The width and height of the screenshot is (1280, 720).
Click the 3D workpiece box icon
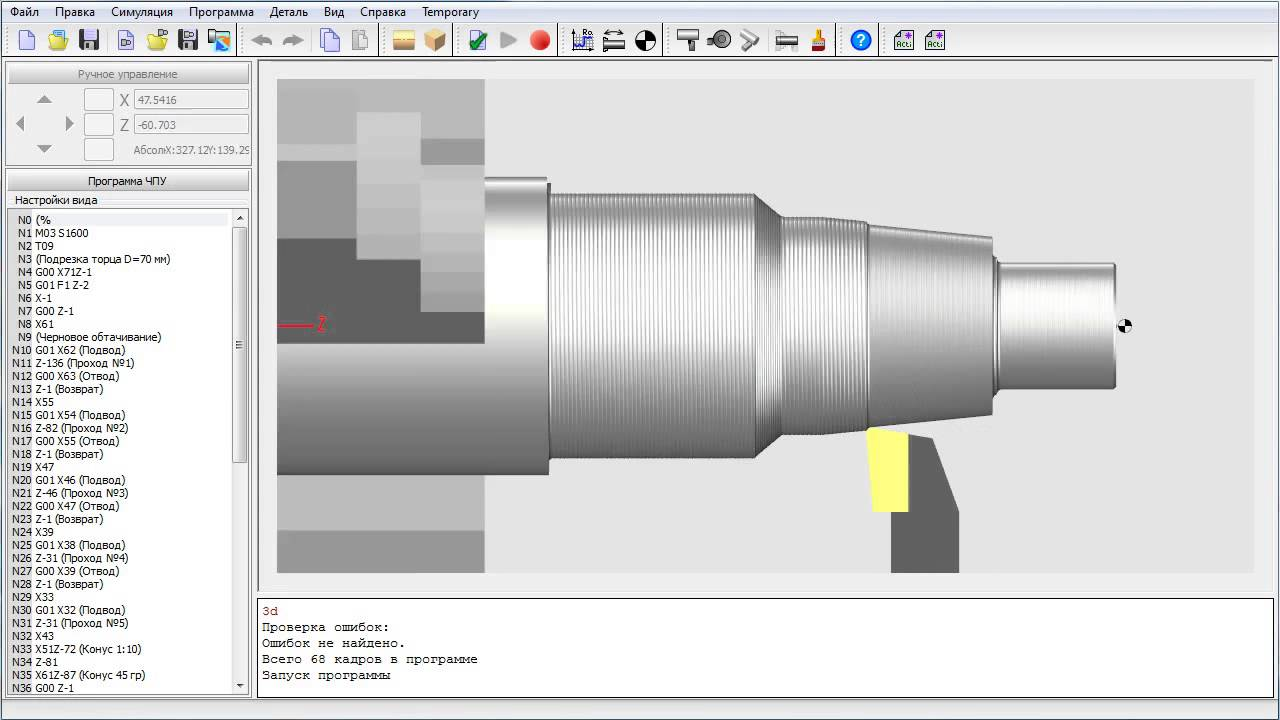coord(435,40)
